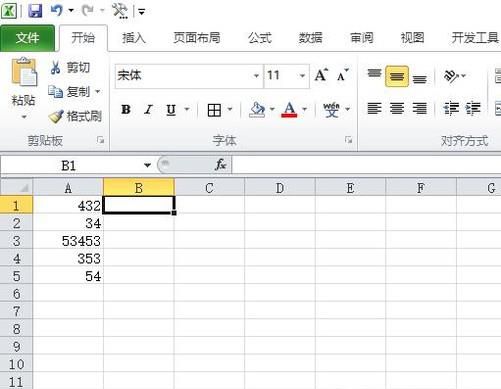
Task: Select column A header
Action: click(68, 188)
